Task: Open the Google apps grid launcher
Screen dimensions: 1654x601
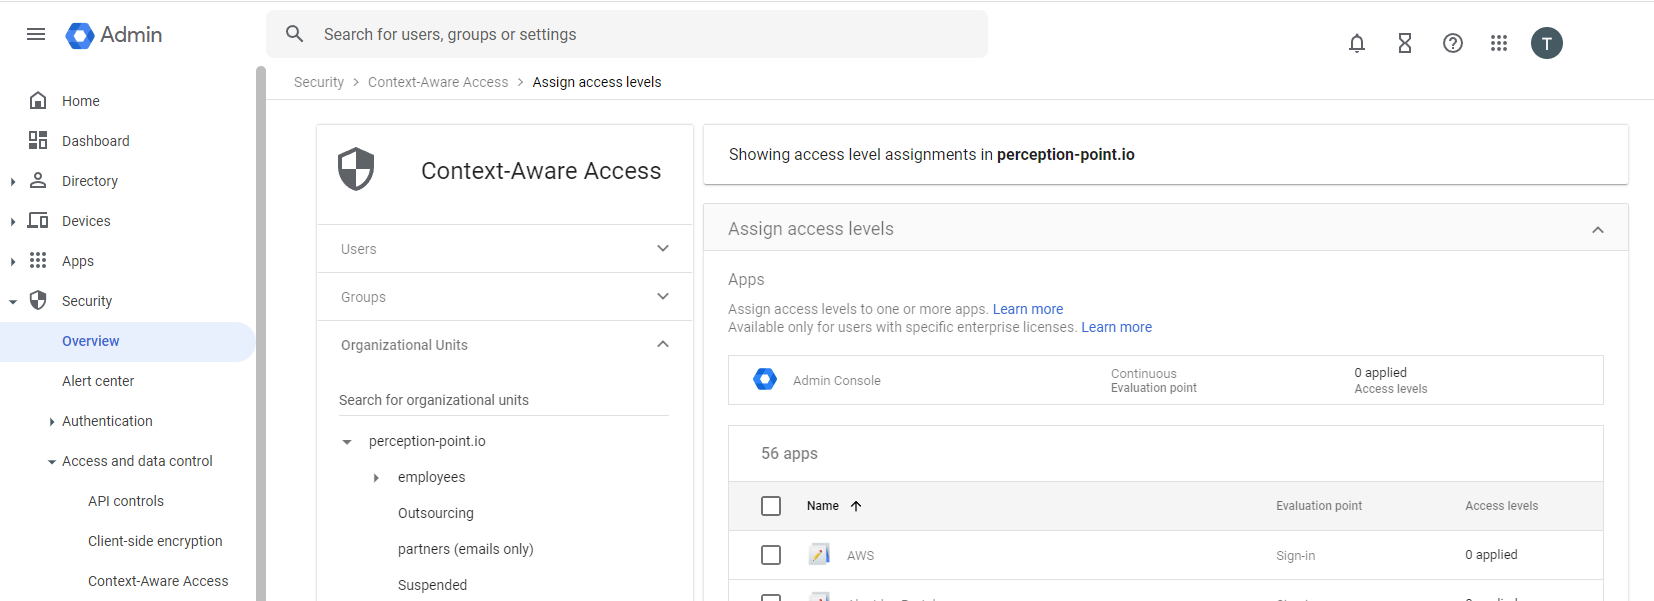Action: [x=1498, y=43]
